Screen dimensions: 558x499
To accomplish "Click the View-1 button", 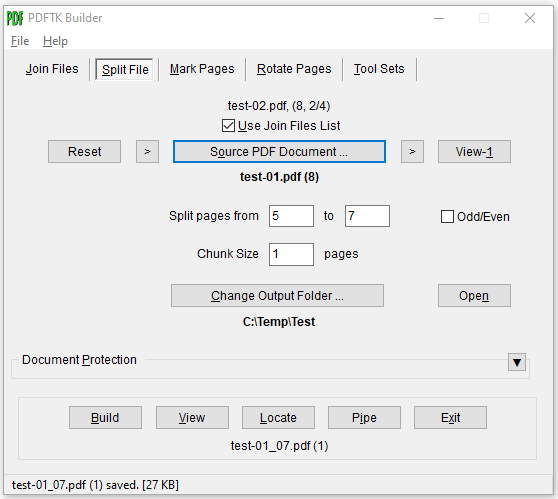I will [x=474, y=152].
